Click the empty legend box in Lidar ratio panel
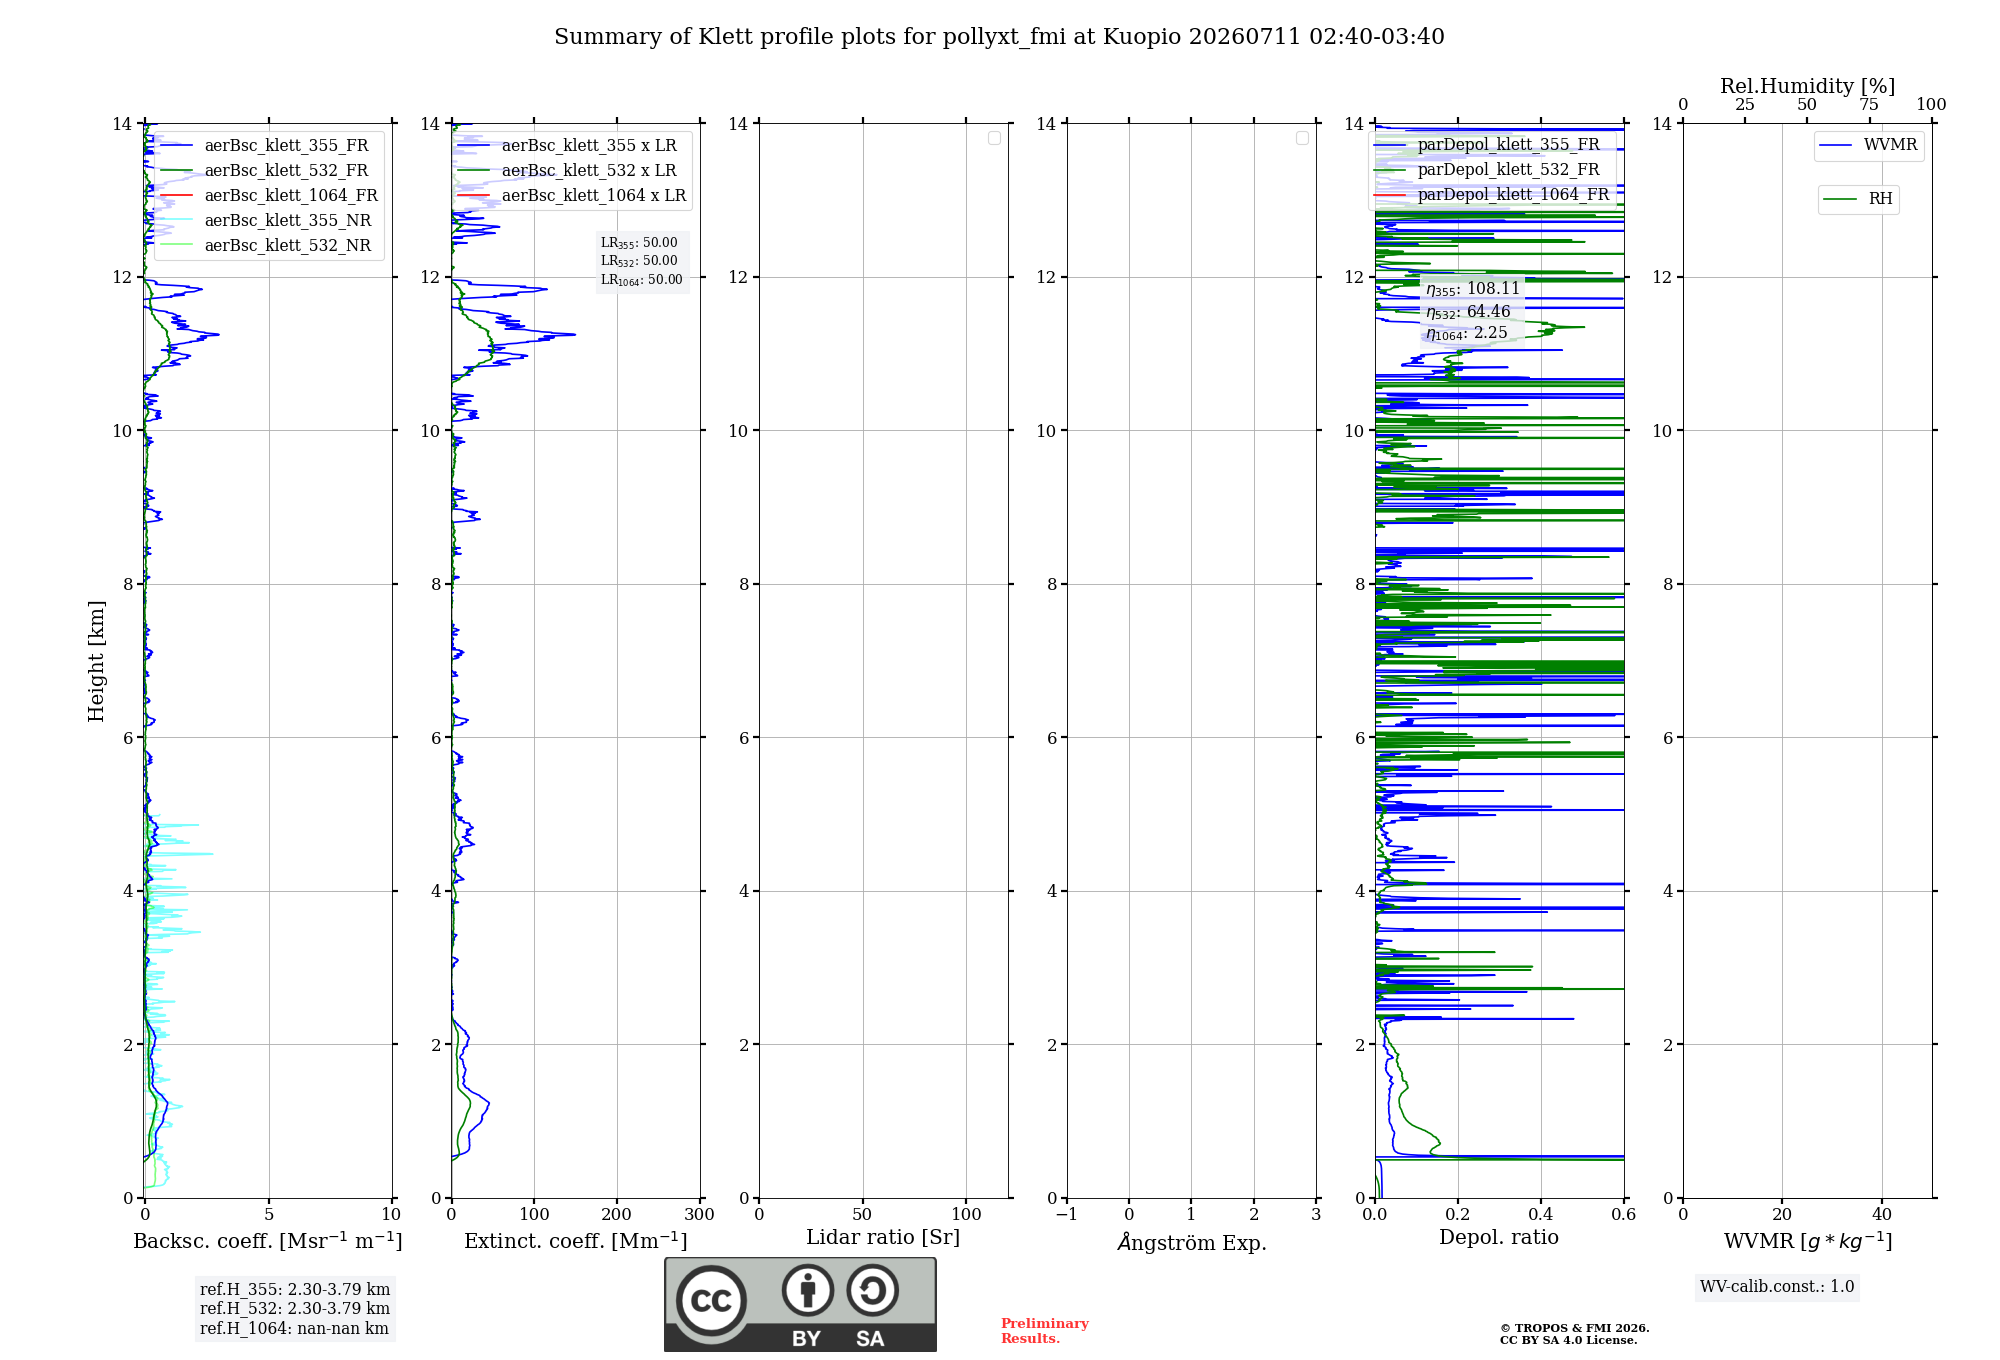Viewport: 2000px width, 1360px height. [x=994, y=138]
